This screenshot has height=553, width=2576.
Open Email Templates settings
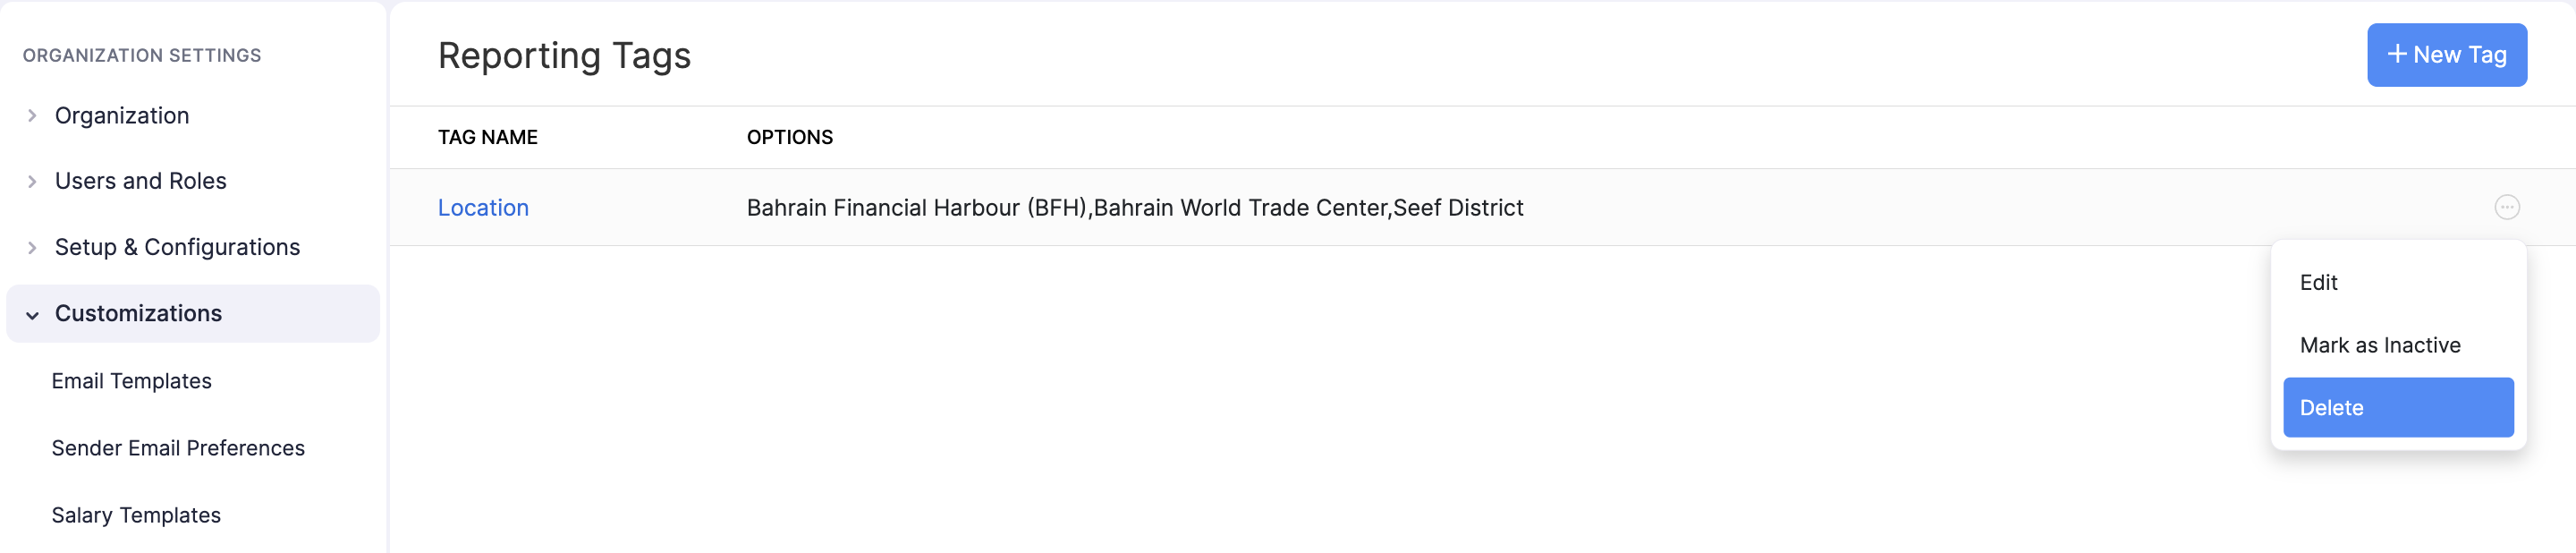[x=131, y=381]
